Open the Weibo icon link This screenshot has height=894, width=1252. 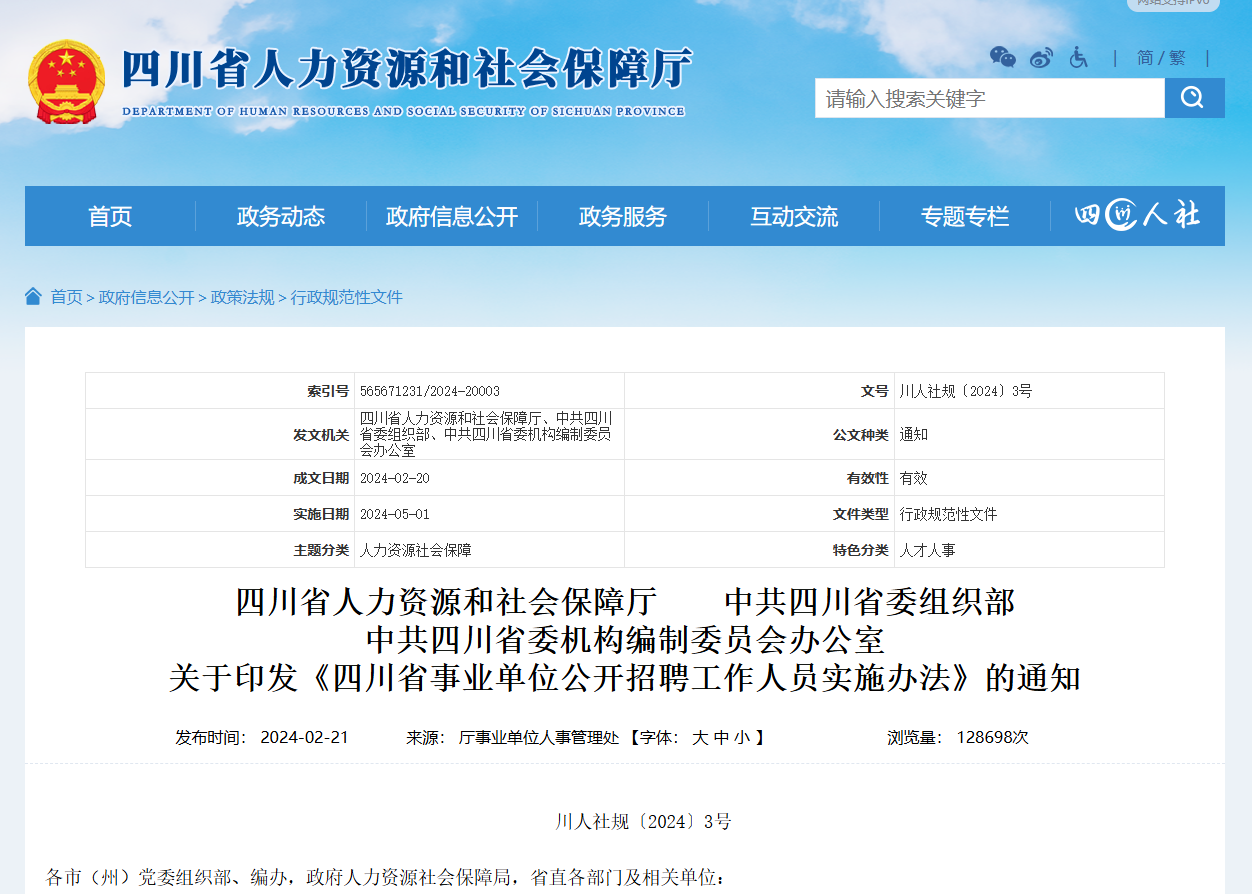pyautogui.click(x=1041, y=57)
